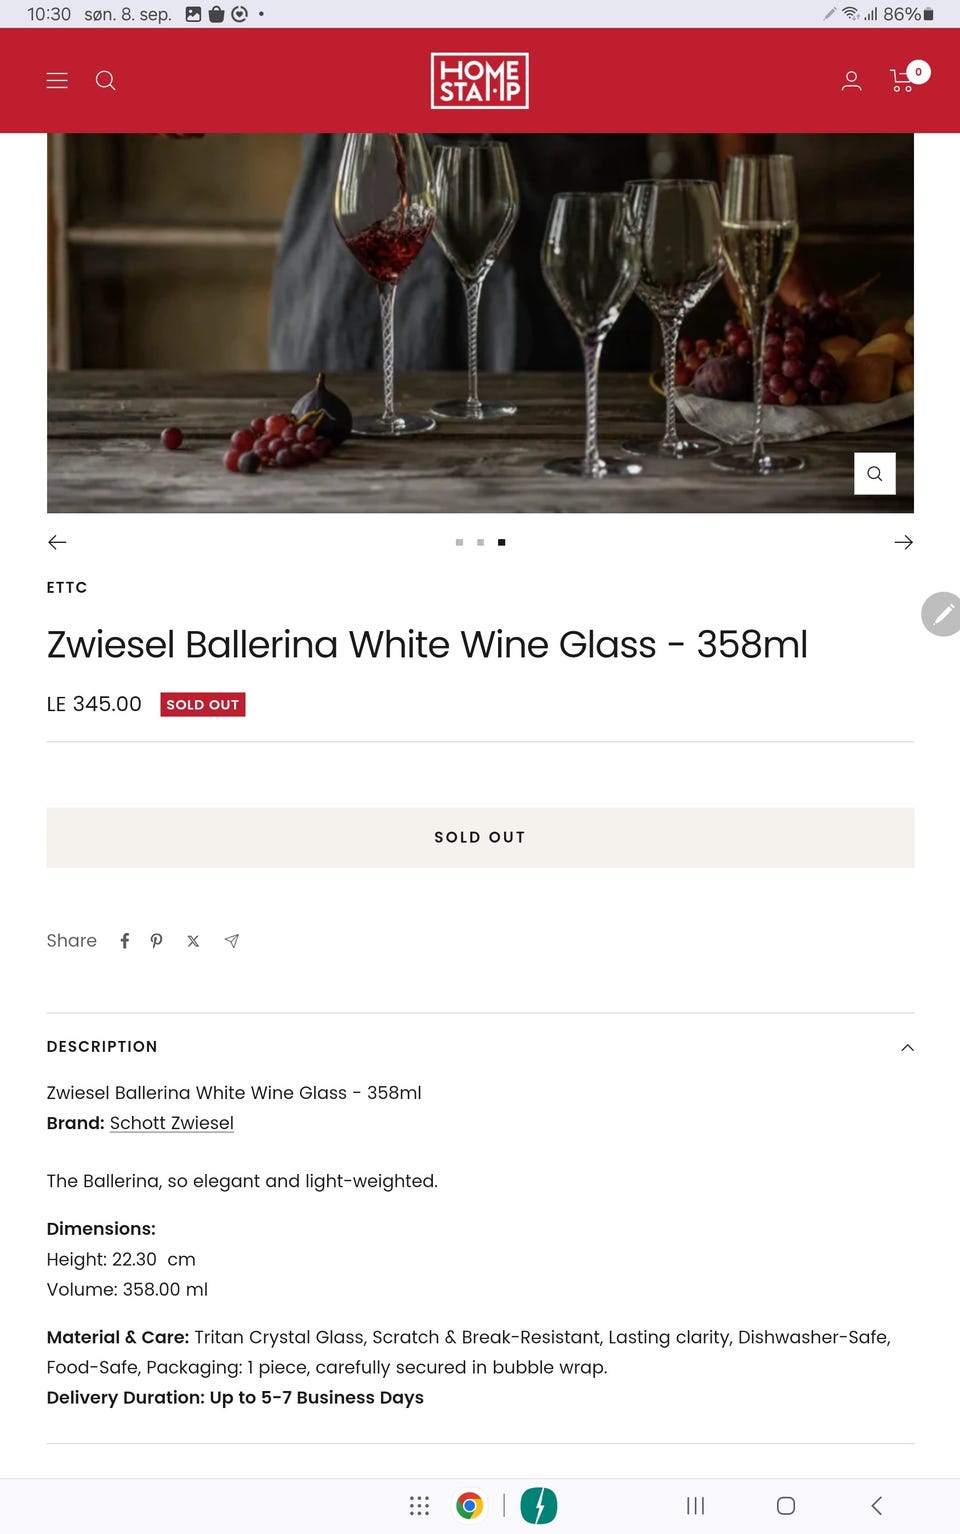960x1534 pixels.
Task: Click the Sold Out button
Action: 480,837
